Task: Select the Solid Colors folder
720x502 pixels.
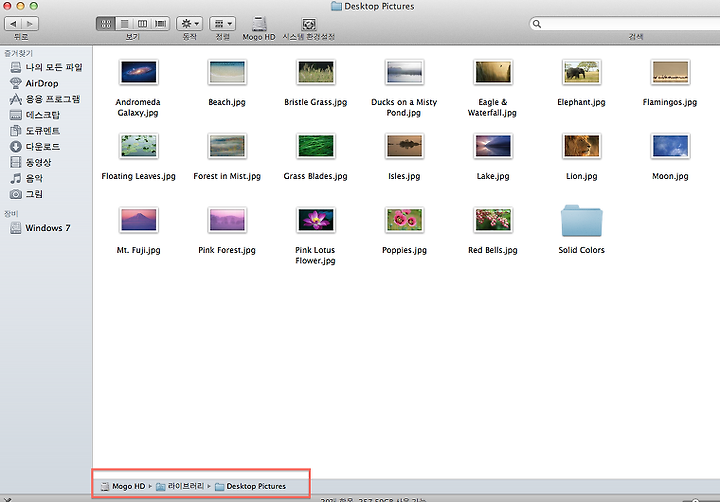Action: [x=581, y=220]
